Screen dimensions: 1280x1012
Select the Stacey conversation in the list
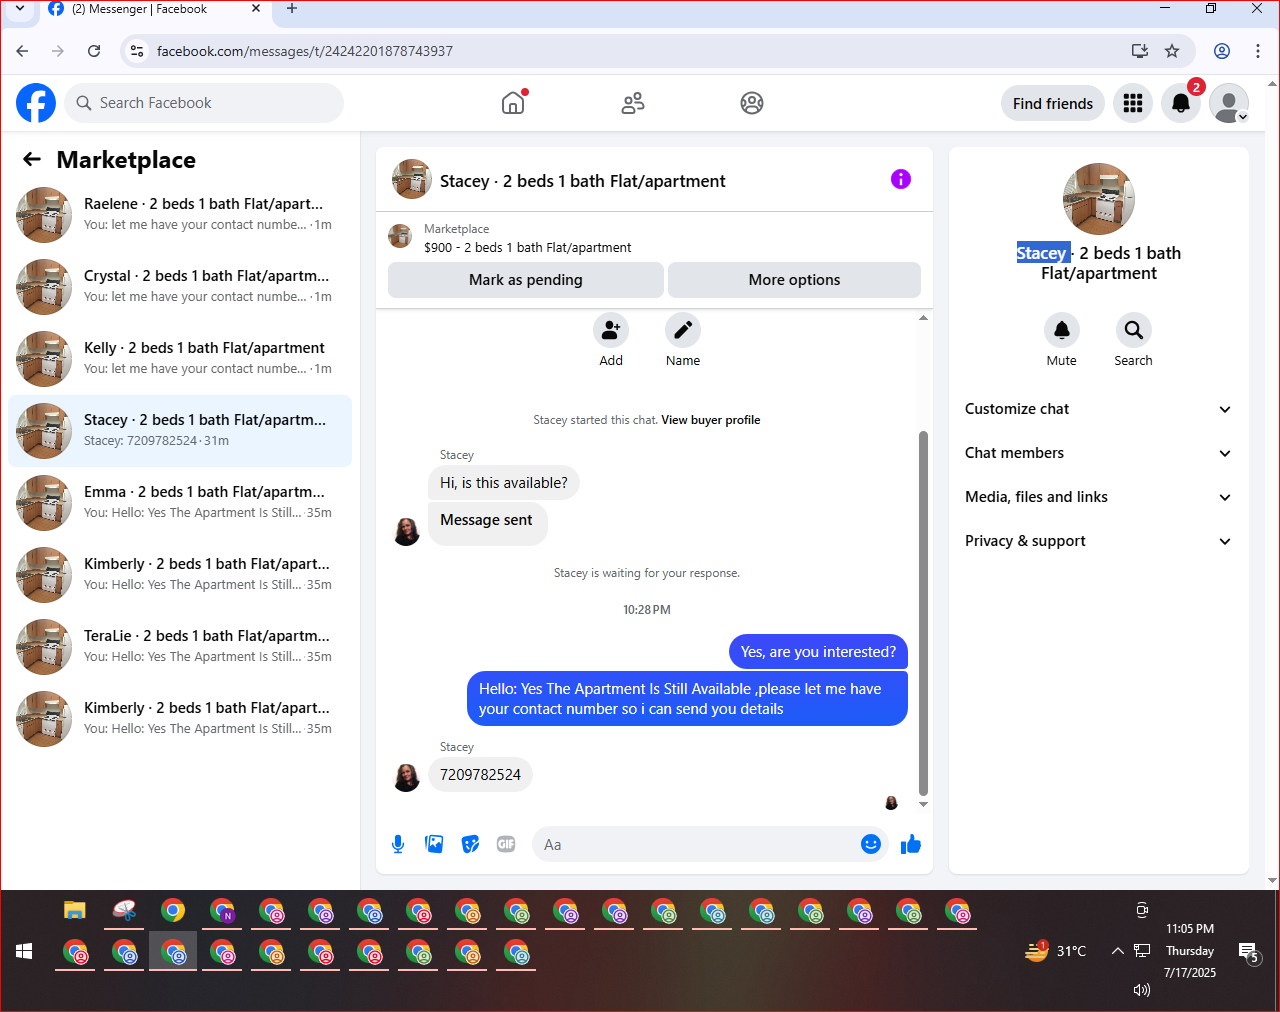tap(180, 431)
